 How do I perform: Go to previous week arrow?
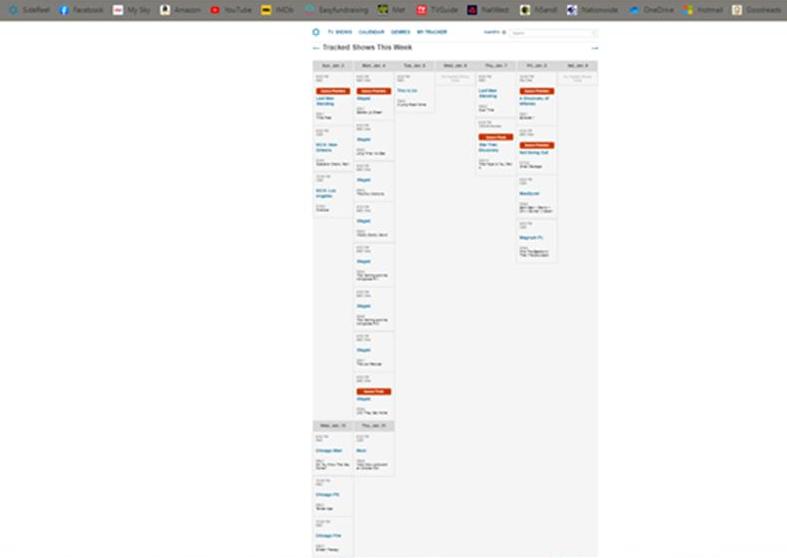coord(317,48)
